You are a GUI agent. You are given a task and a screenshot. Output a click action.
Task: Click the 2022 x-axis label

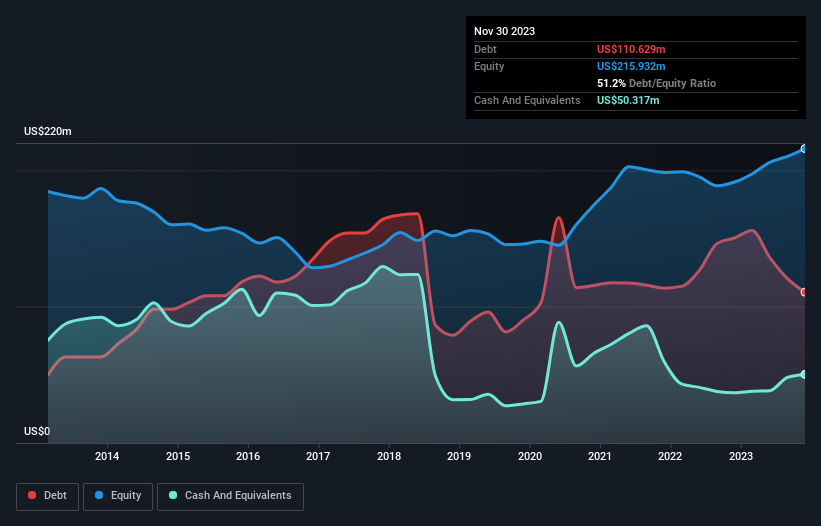point(670,456)
